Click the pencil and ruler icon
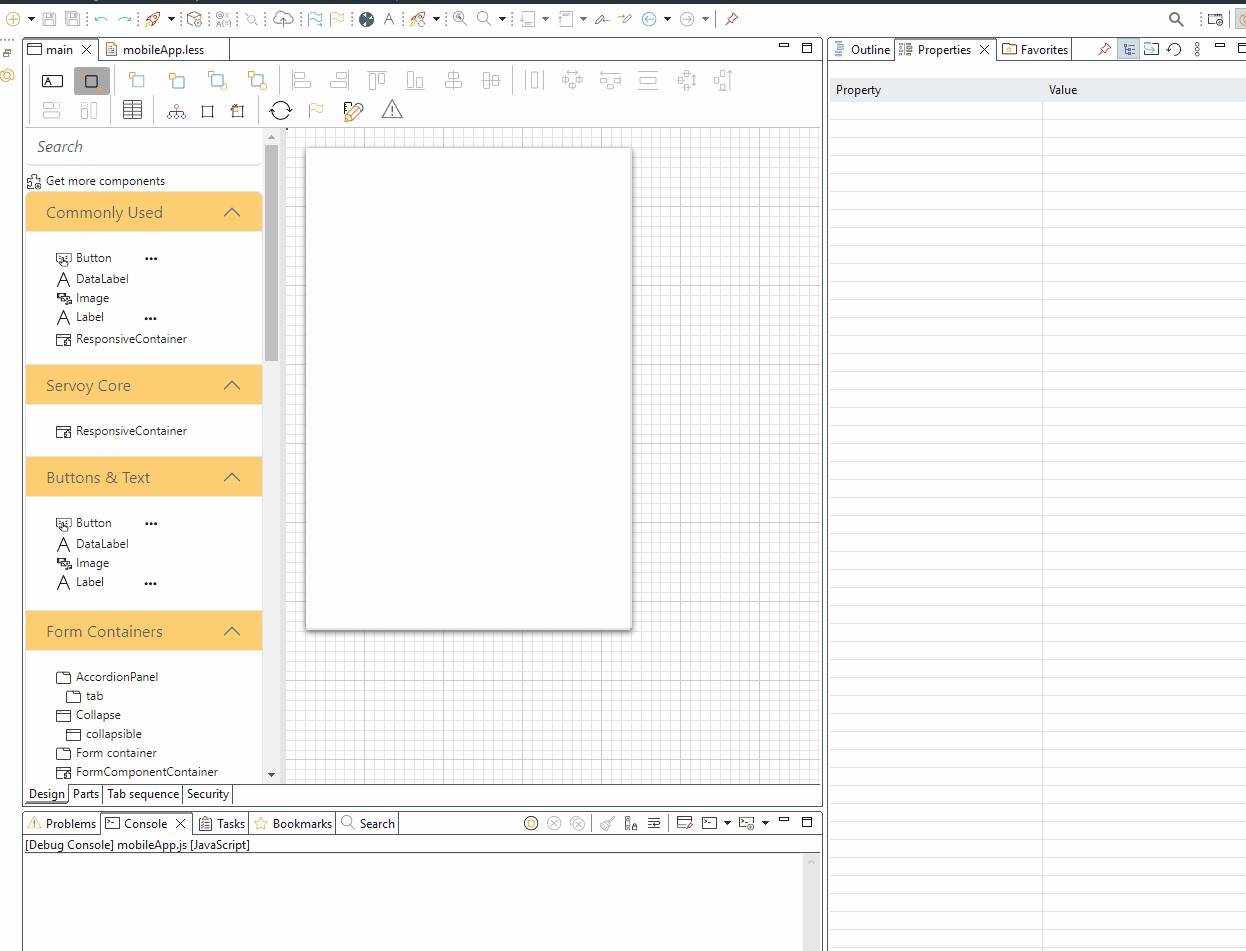1246x951 pixels. tap(353, 111)
